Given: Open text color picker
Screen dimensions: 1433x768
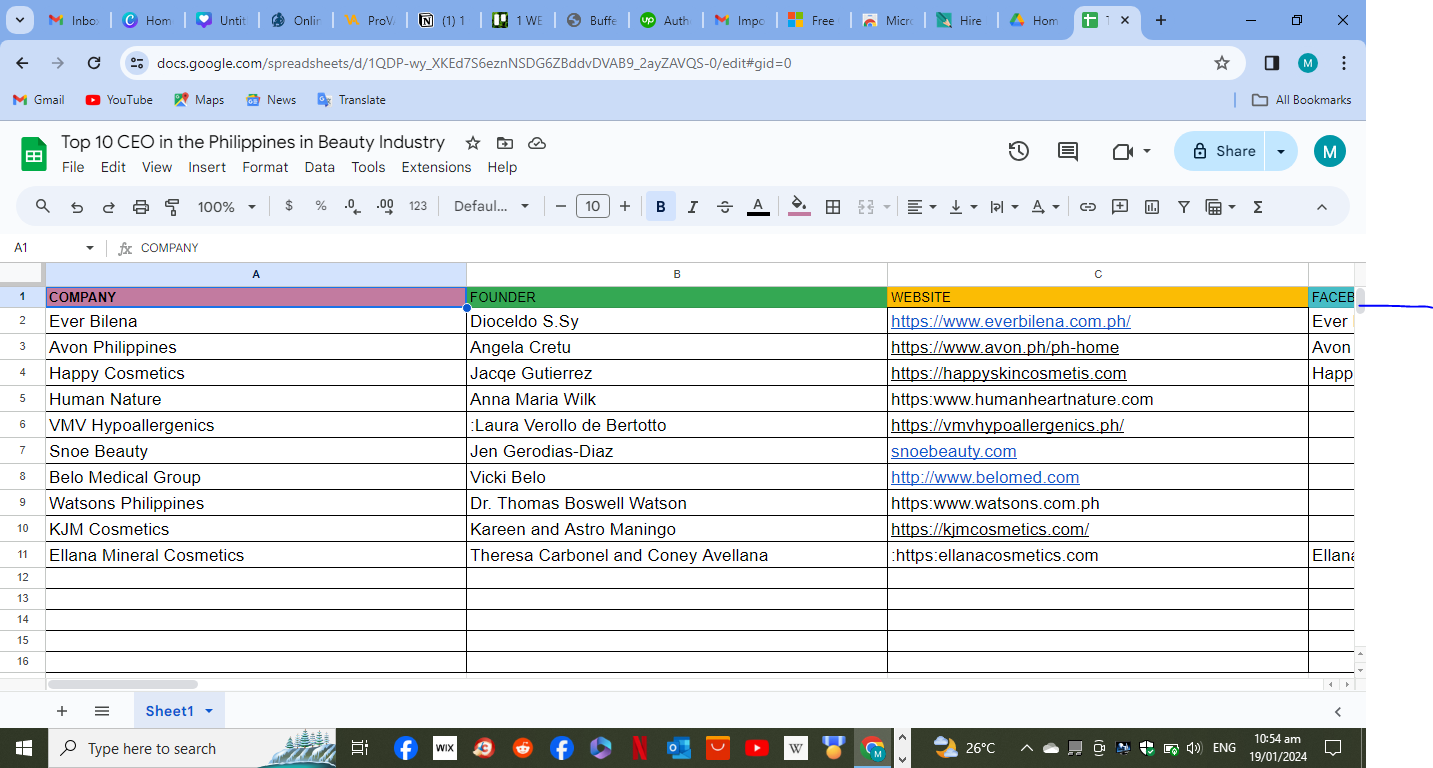Looking at the screenshot, I should point(758,207).
